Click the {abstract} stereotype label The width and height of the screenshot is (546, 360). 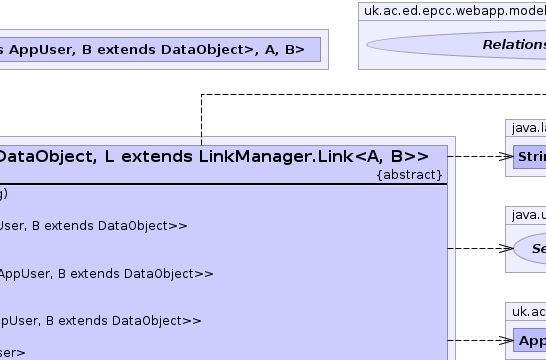pyautogui.click(x=410, y=175)
